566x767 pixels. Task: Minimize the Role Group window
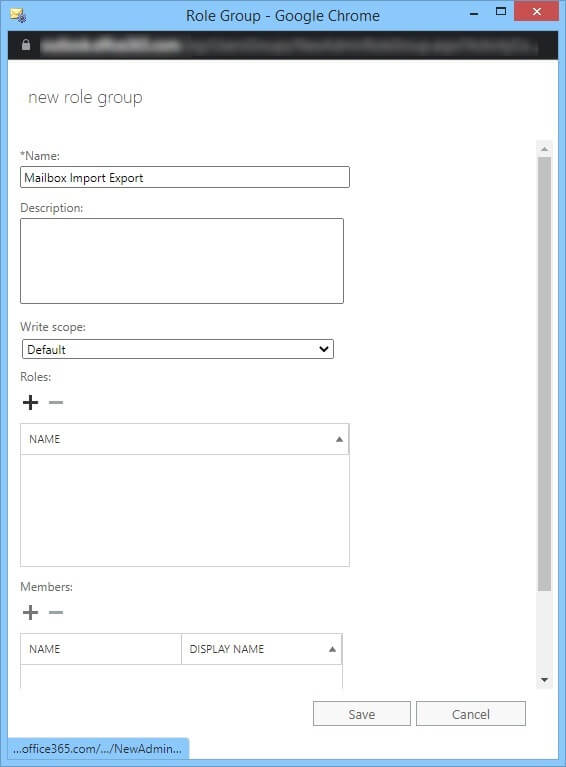[474, 13]
